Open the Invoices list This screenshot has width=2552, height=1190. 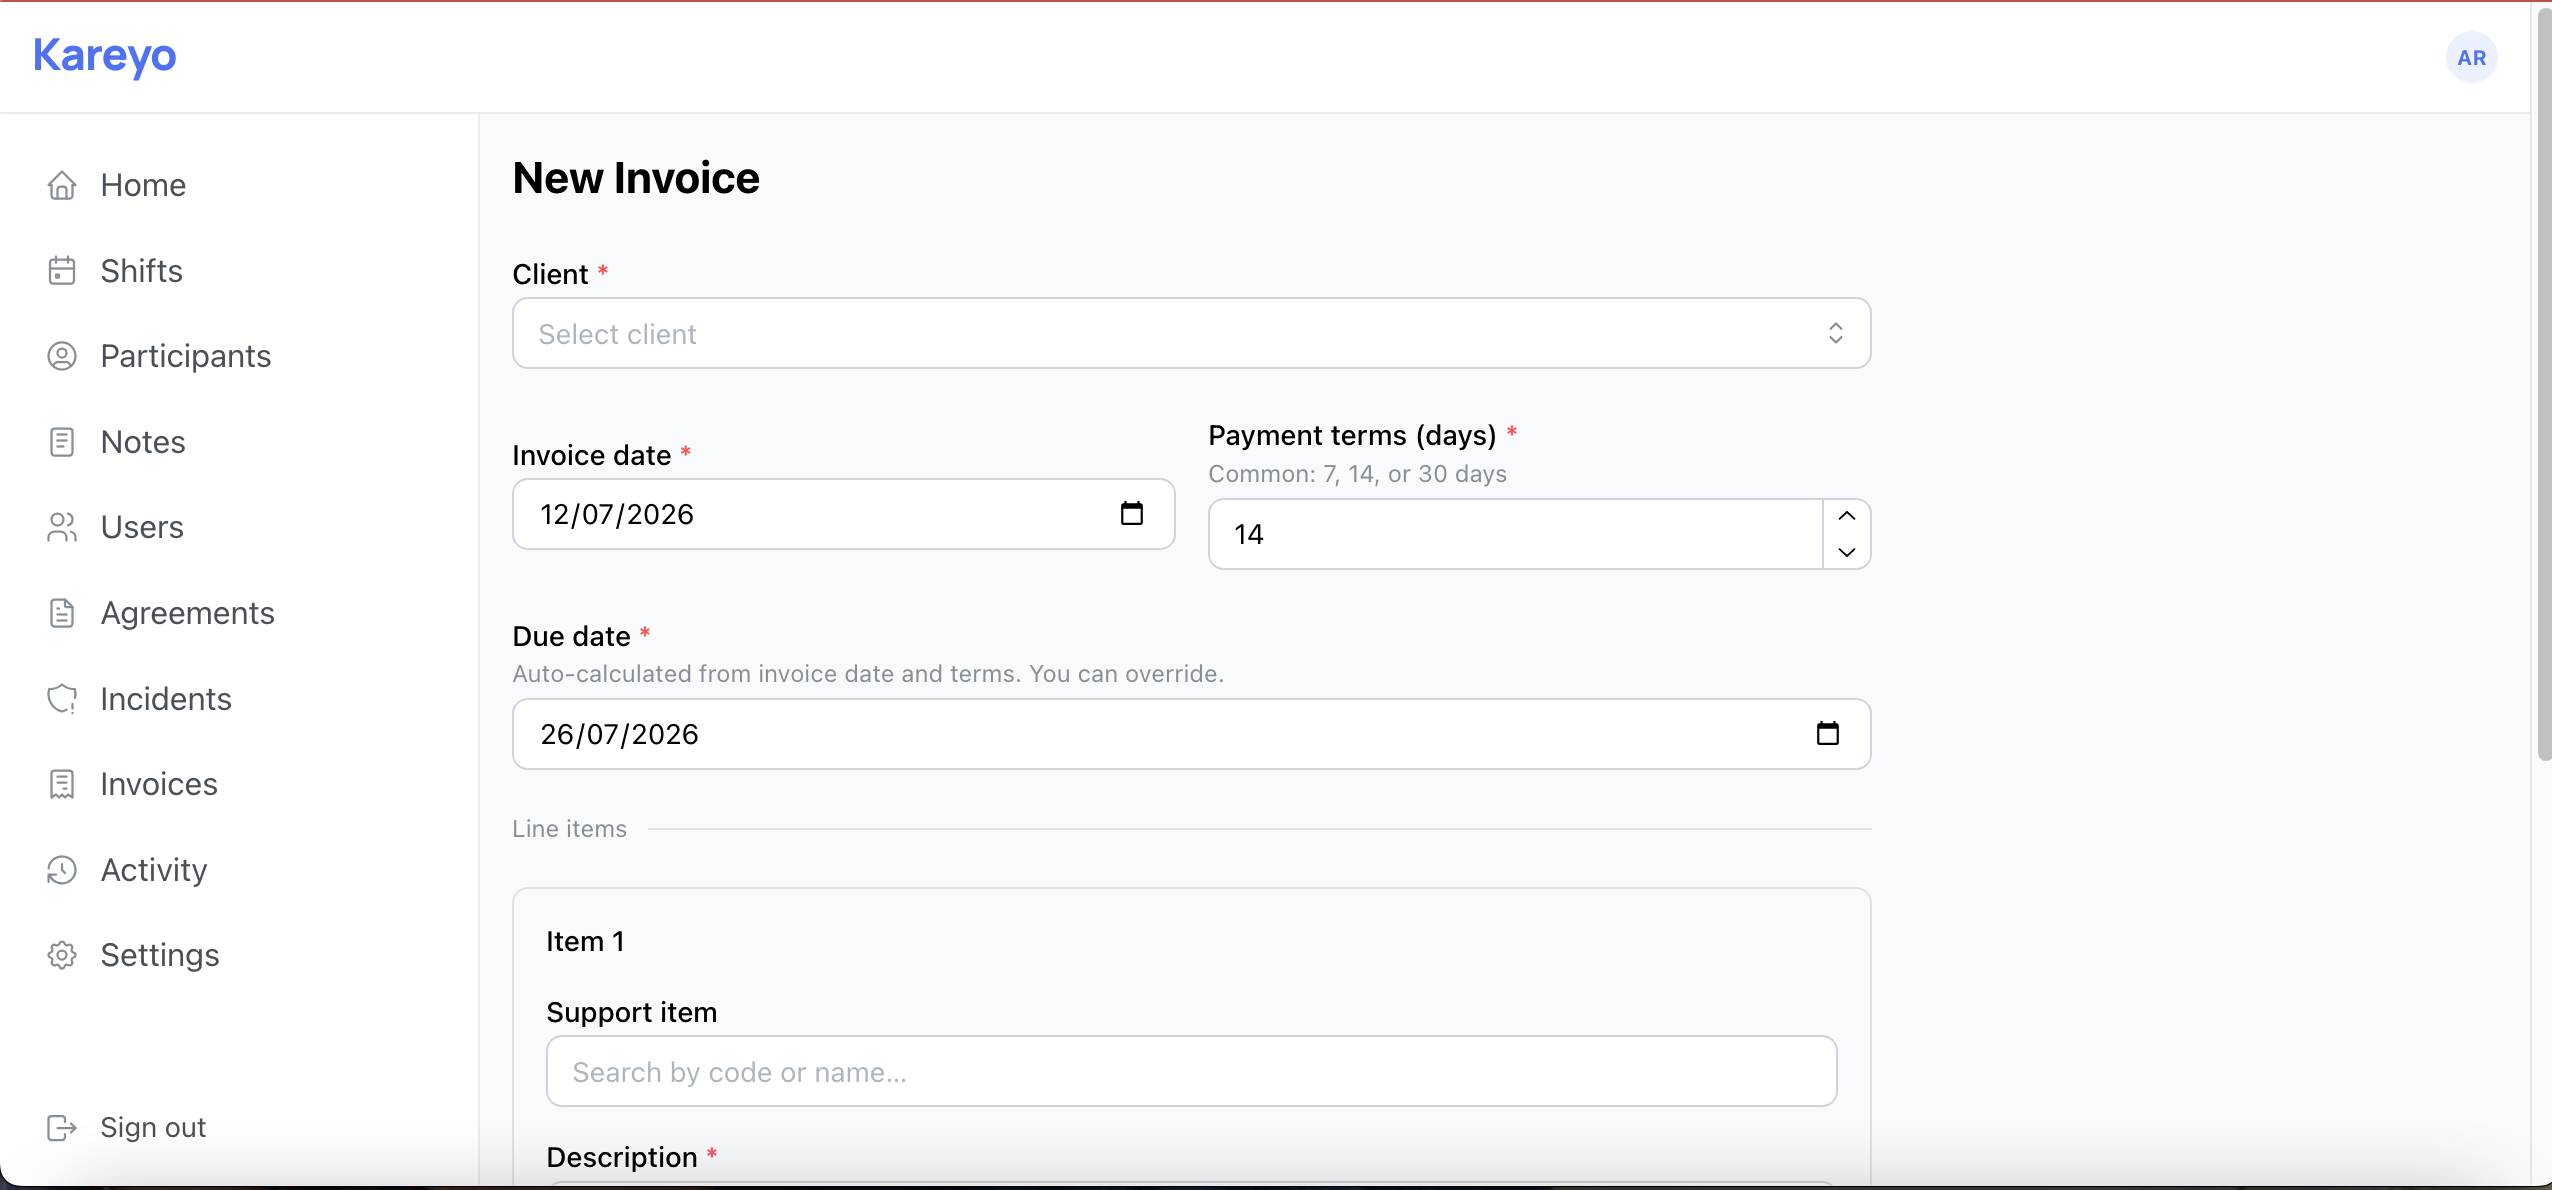159,784
